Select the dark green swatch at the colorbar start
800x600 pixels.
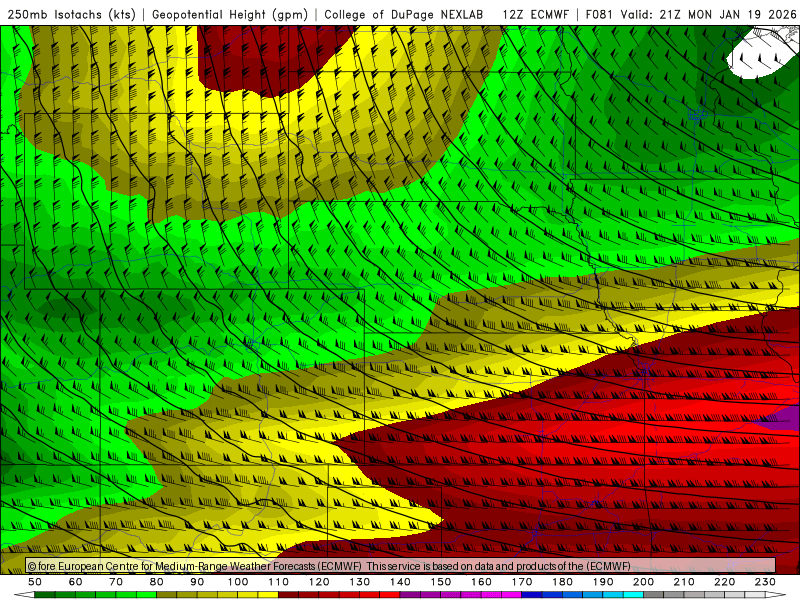pos(45,594)
